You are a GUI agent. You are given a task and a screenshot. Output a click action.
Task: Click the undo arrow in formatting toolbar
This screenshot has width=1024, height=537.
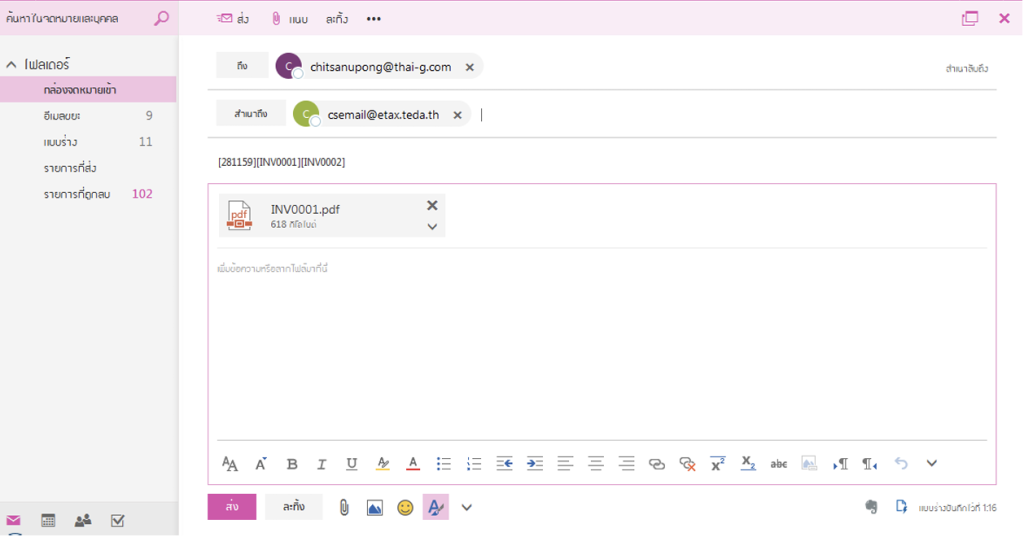tap(901, 464)
